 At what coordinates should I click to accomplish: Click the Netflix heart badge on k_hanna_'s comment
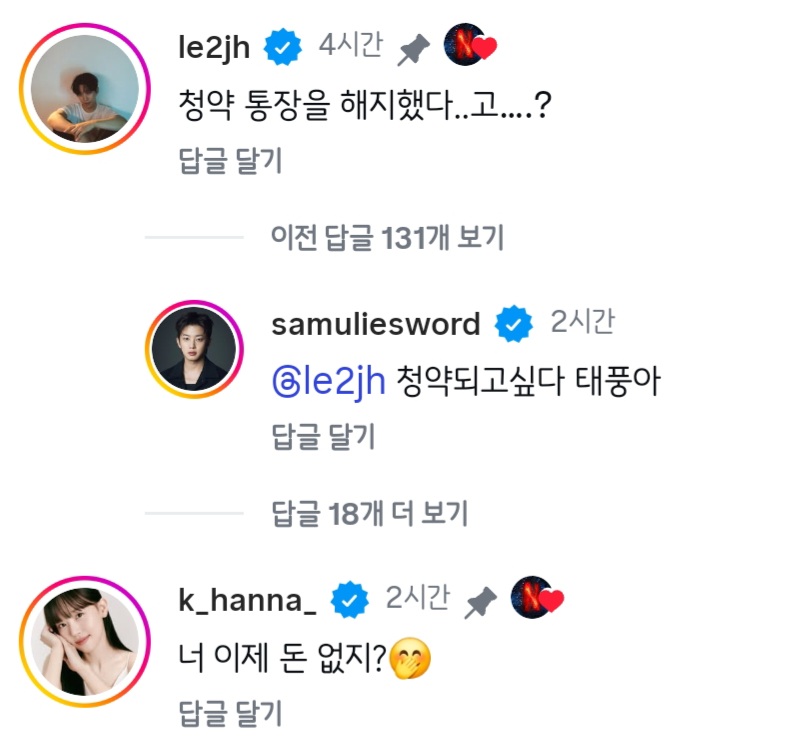pos(537,598)
